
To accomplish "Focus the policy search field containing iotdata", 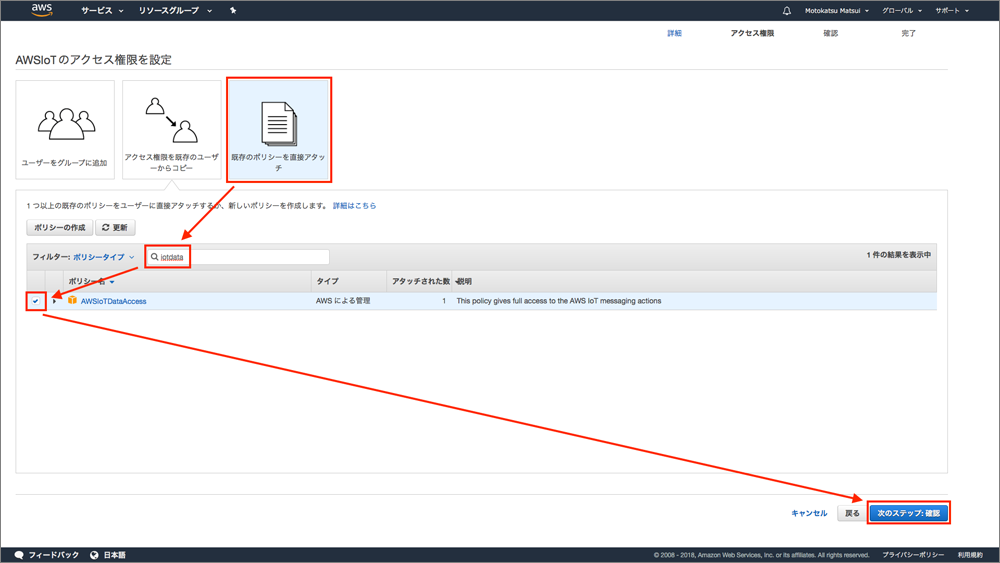I will pyautogui.click(x=238, y=257).
